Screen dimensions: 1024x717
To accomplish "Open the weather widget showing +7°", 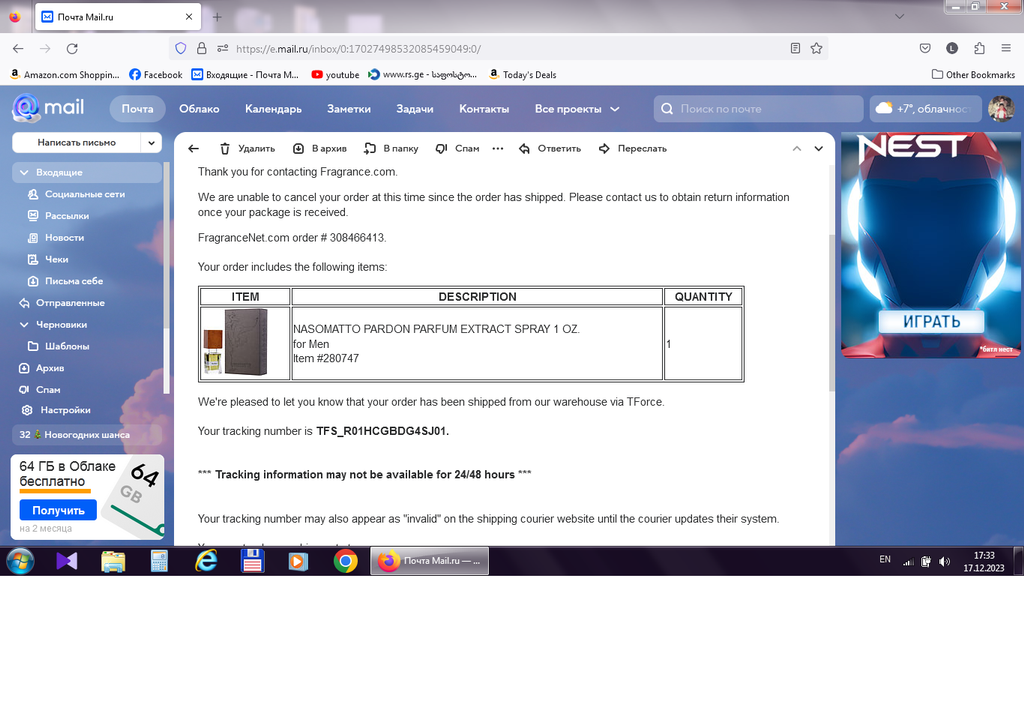I will click(925, 109).
